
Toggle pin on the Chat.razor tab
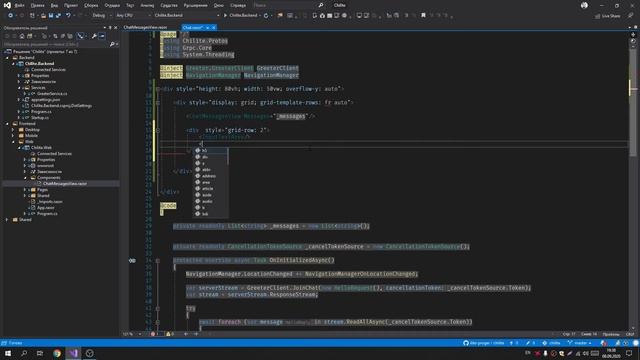[x=207, y=28]
